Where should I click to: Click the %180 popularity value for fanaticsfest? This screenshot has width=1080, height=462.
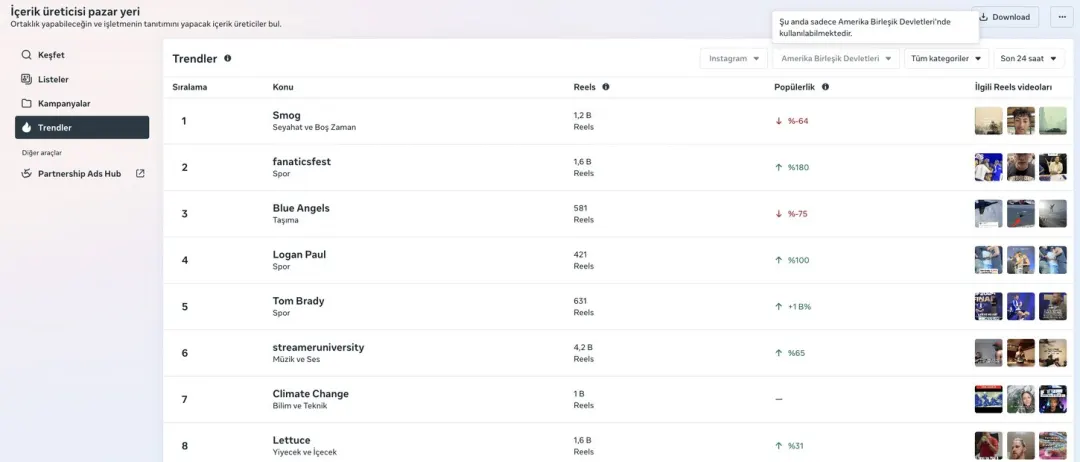click(798, 167)
